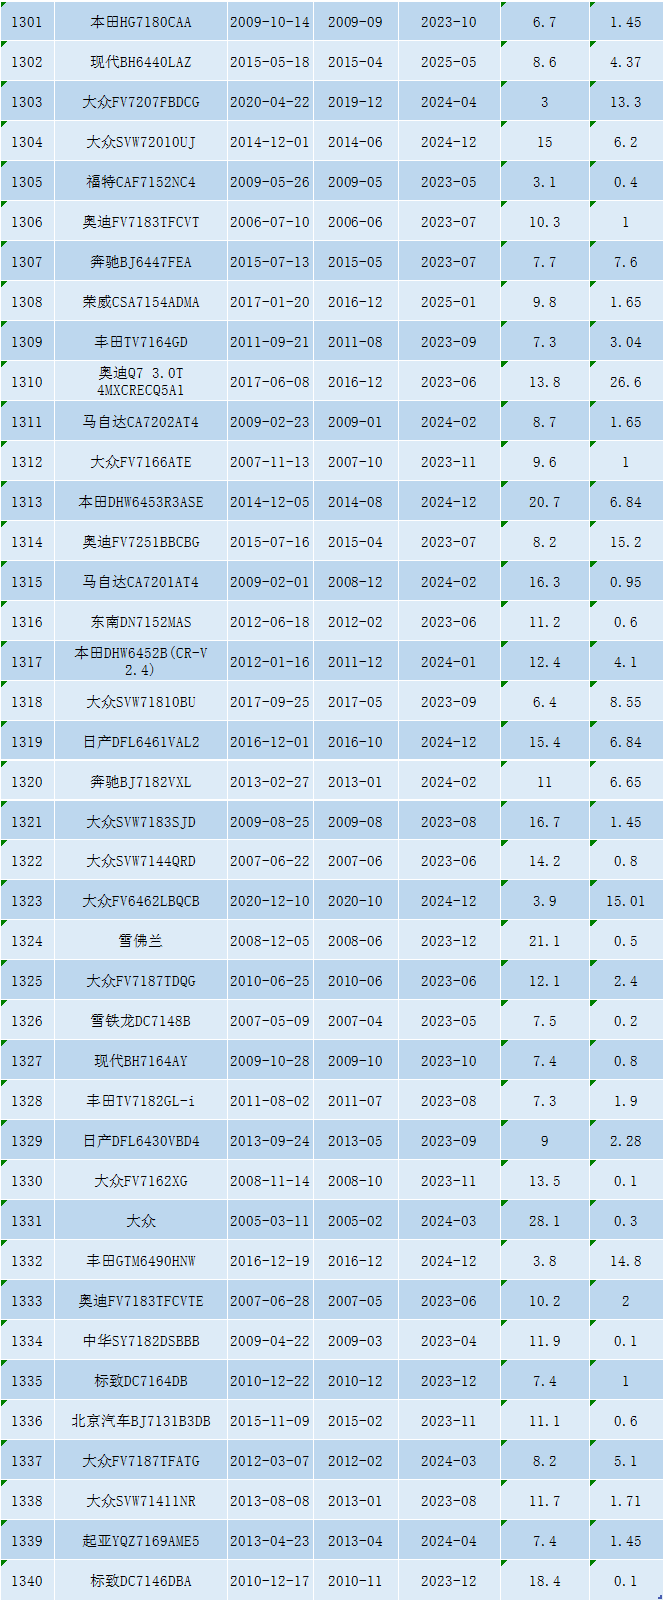
Task: Click the 大众FV7187TFATG cell
Action: pos(141,1461)
